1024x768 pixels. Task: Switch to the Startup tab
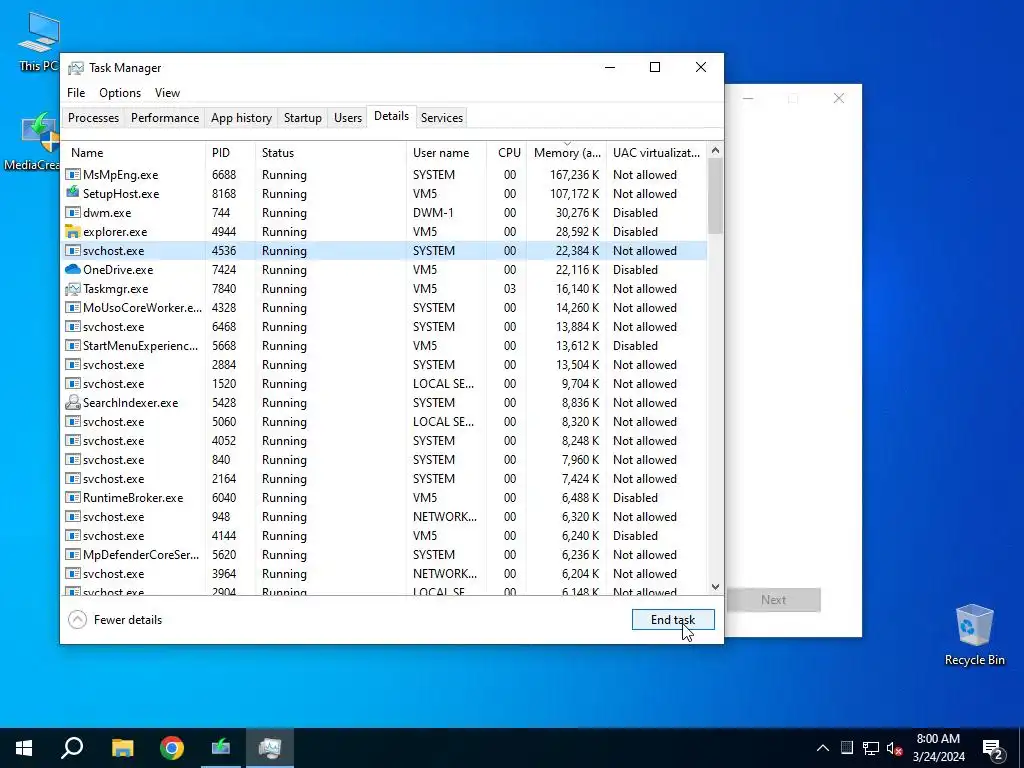302,118
